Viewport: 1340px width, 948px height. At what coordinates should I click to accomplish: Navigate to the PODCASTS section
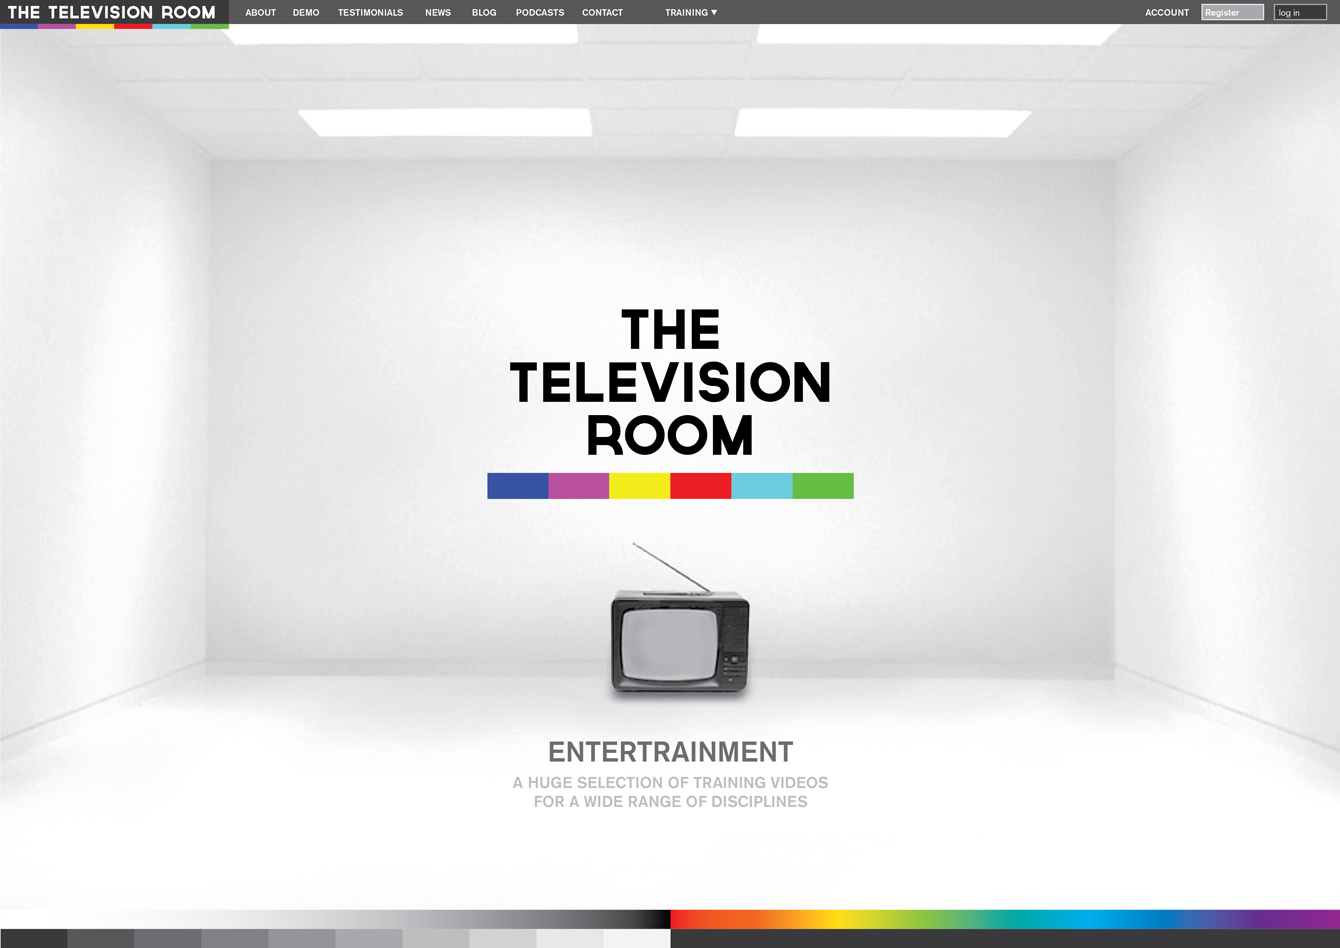(x=540, y=12)
